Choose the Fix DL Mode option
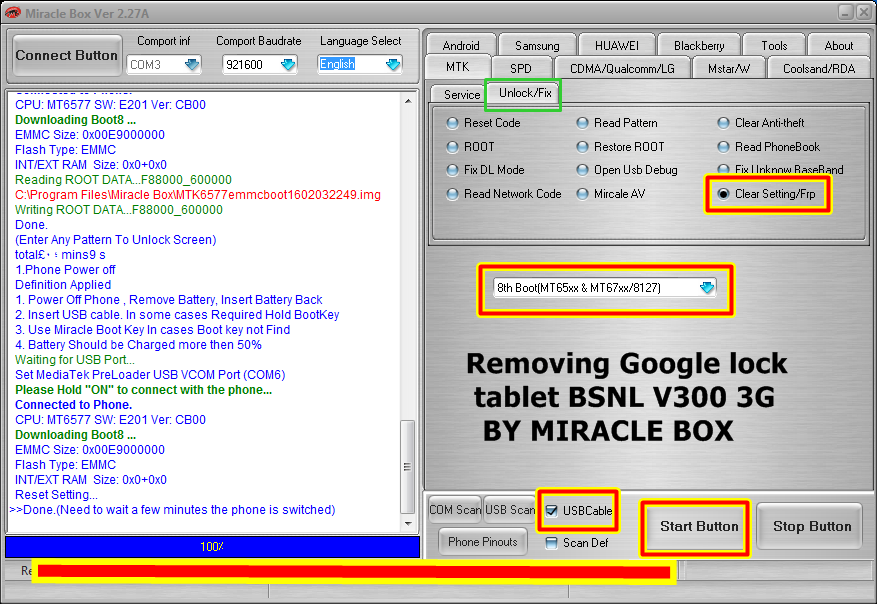877x604 pixels. coord(452,170)
